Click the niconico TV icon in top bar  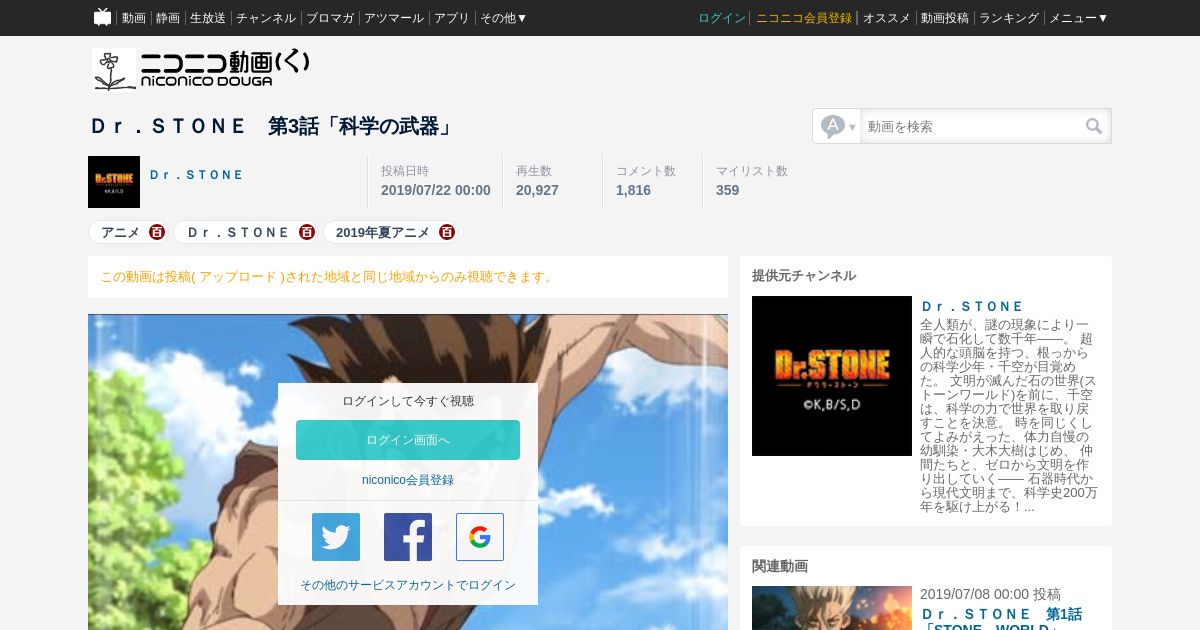tap(102, 17)
